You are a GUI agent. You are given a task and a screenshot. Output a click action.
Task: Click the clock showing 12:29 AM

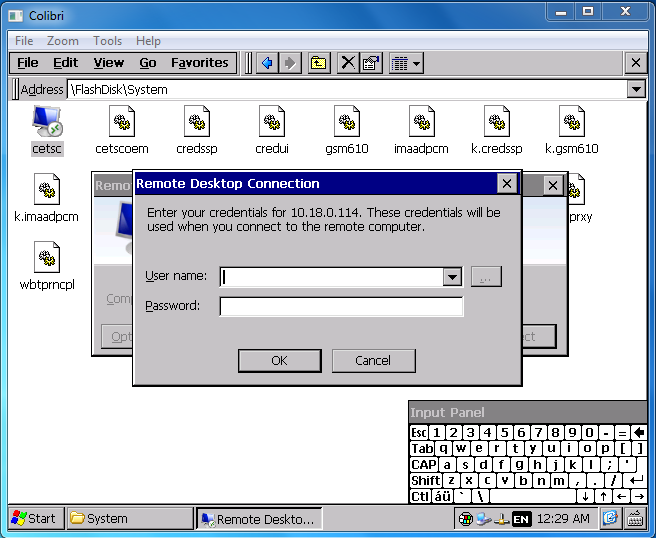point(563,519)
